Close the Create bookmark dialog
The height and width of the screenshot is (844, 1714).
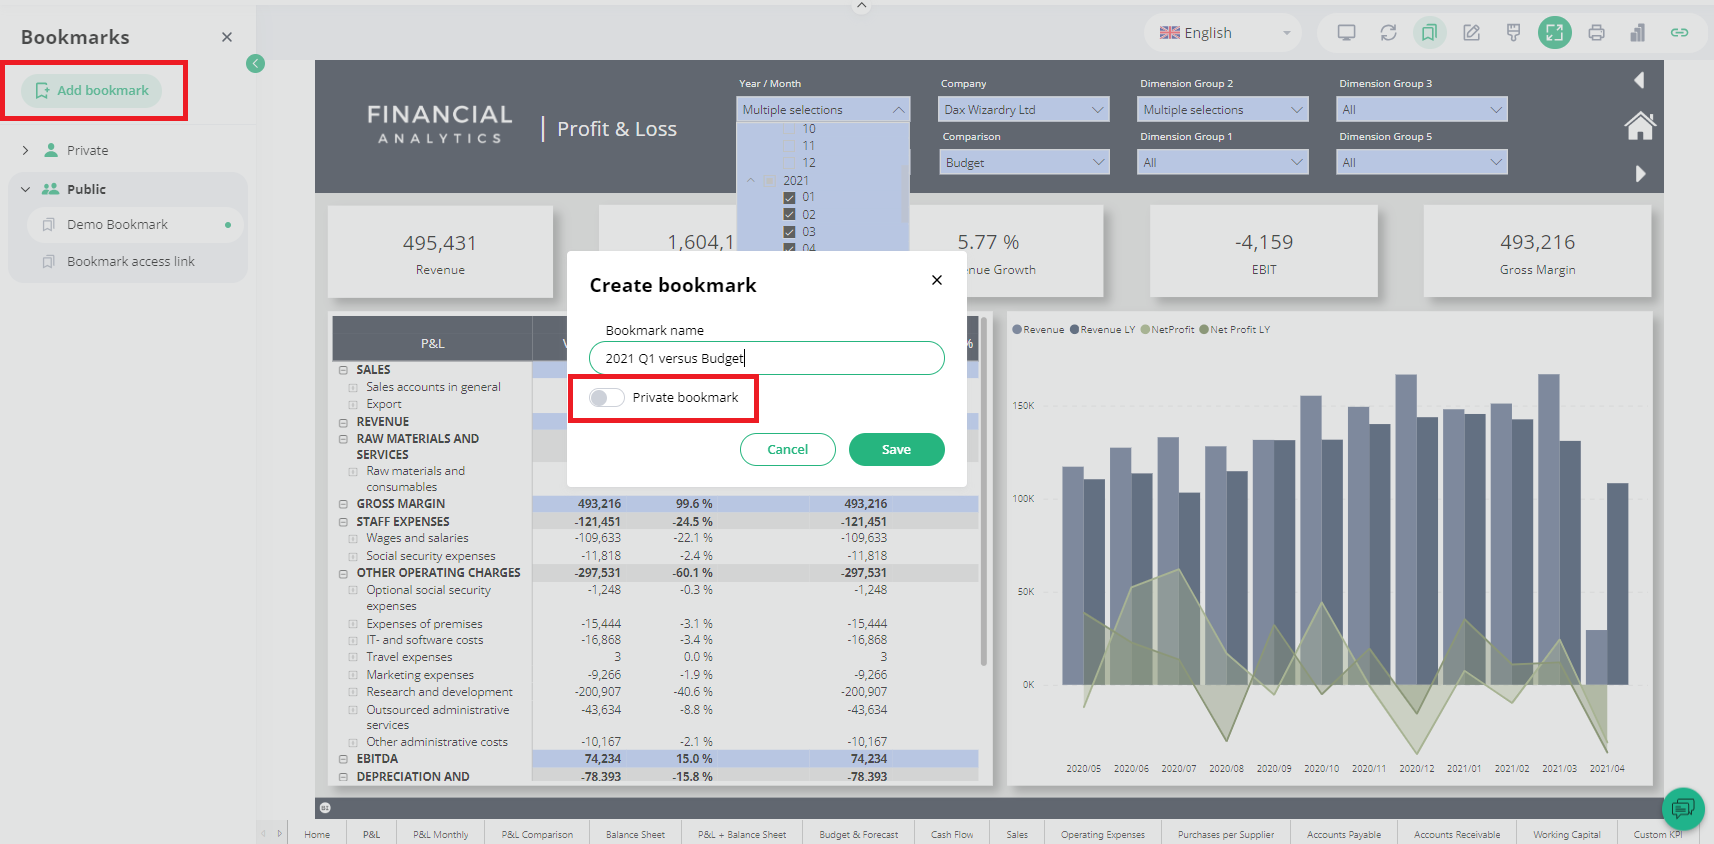937,280
